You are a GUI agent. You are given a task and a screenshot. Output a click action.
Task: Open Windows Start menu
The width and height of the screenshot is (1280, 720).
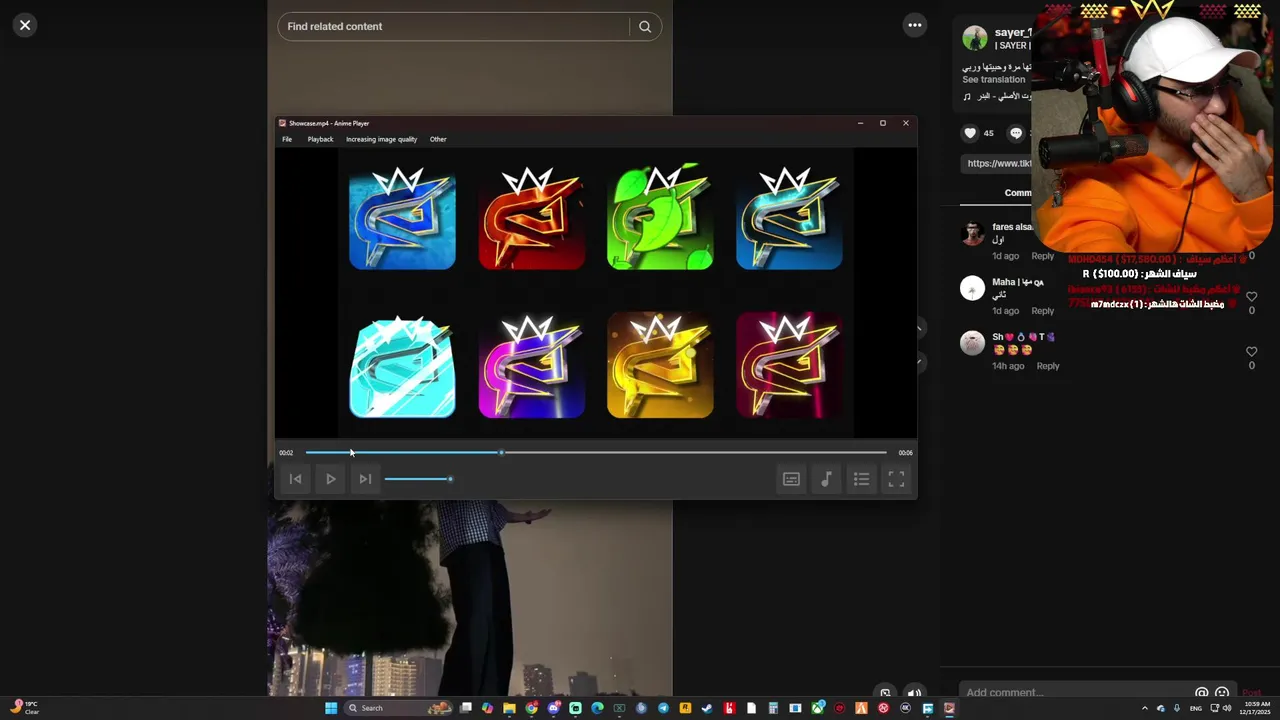pyautogui.click(x=330, y=708)
